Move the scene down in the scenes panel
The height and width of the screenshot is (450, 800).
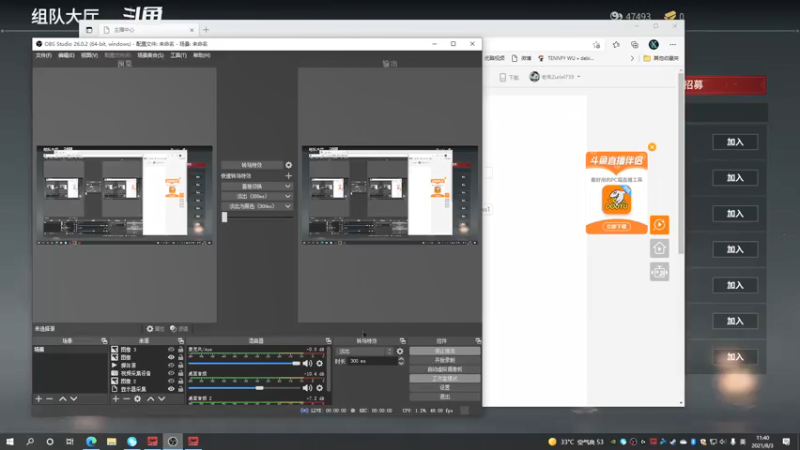(x=73, y=398)
